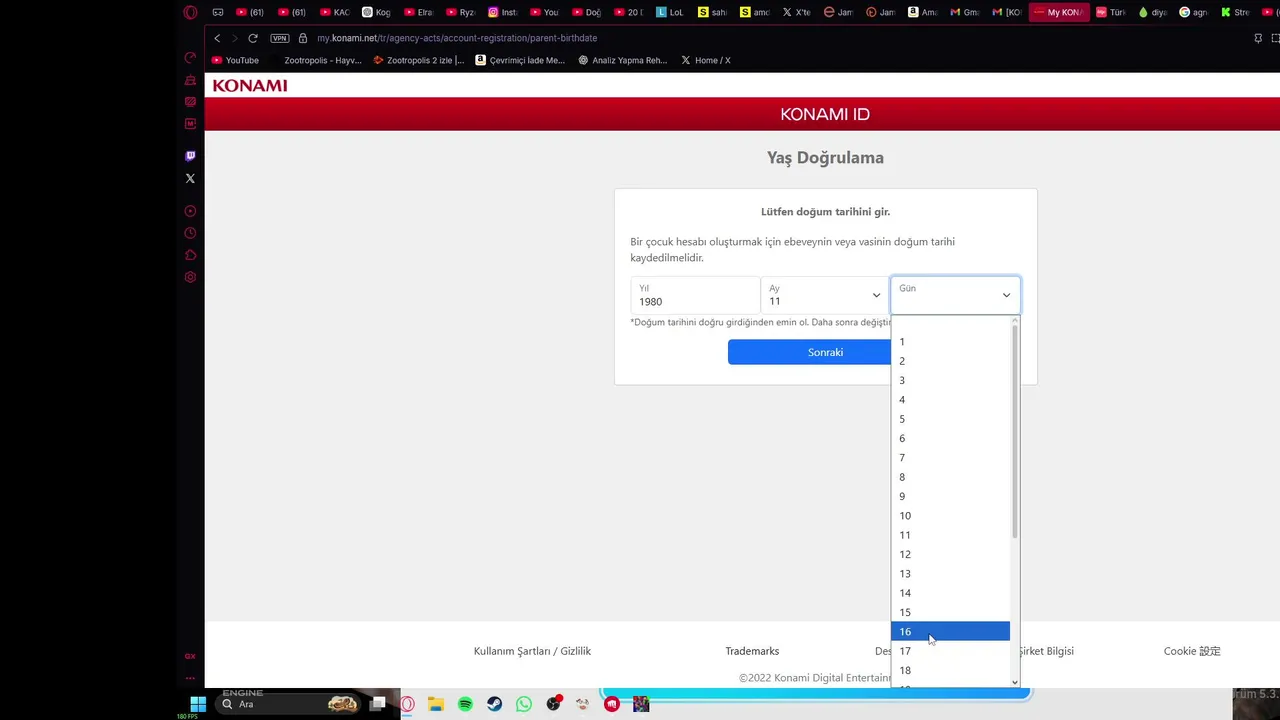Click the KONAMI logo
This screenshot has width=1280, height=720.
250,86
